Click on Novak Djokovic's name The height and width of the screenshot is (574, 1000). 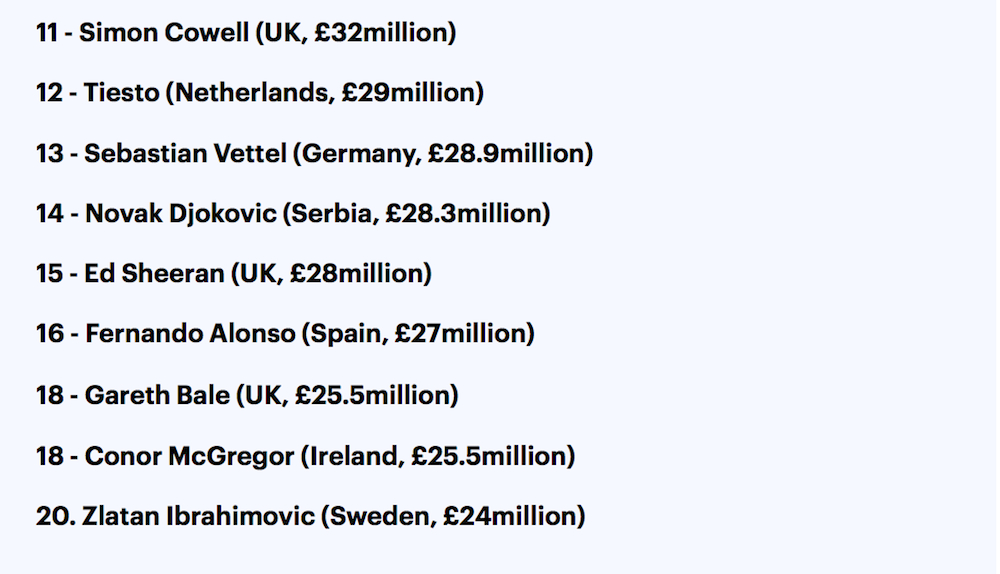pos(179,214)
